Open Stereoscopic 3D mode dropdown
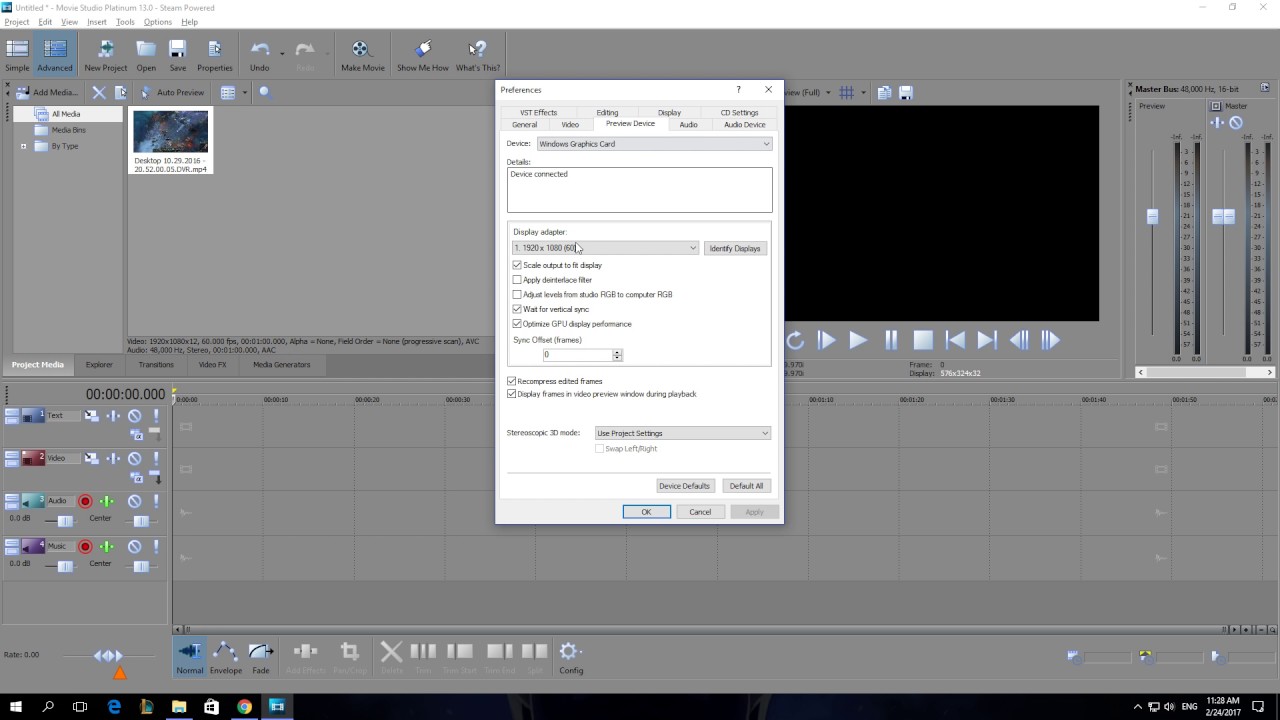Screen dimensions: 1280x720 pos(682,433)
